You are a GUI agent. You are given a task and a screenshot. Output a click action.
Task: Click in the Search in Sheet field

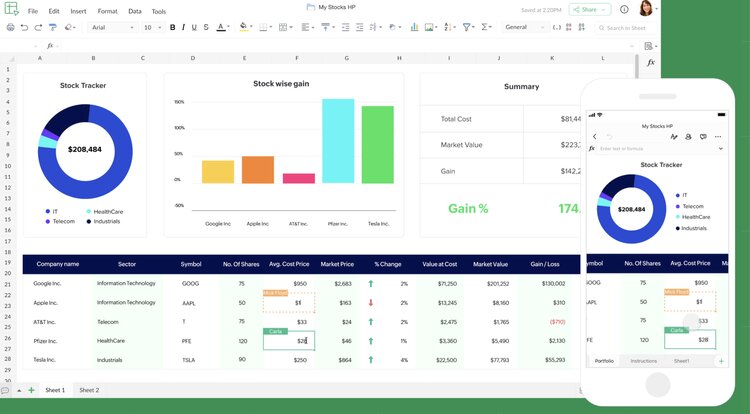tap(626, 28)
